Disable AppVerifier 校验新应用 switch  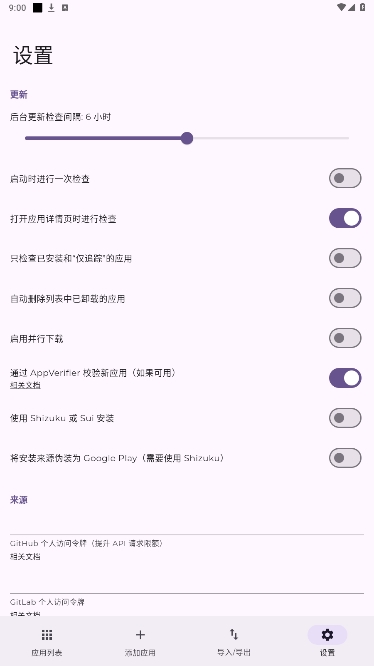pyautogui.click(x=345, y=378)
